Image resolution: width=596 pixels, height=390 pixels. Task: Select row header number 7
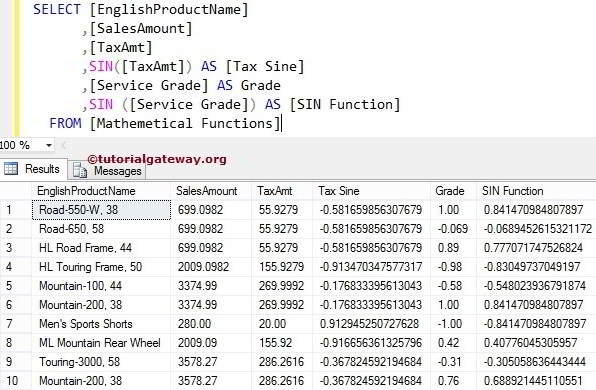(9, 324)
